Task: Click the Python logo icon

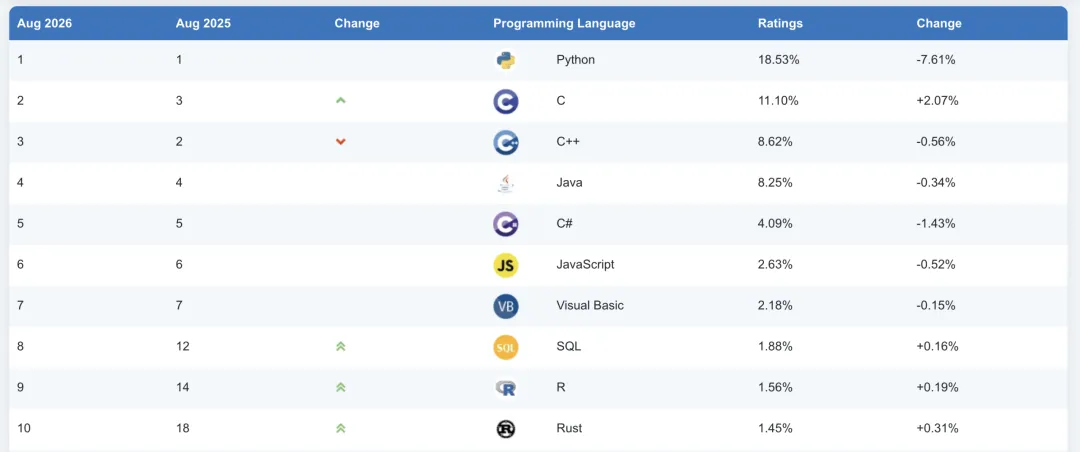Action: click(x=506, y=61)
